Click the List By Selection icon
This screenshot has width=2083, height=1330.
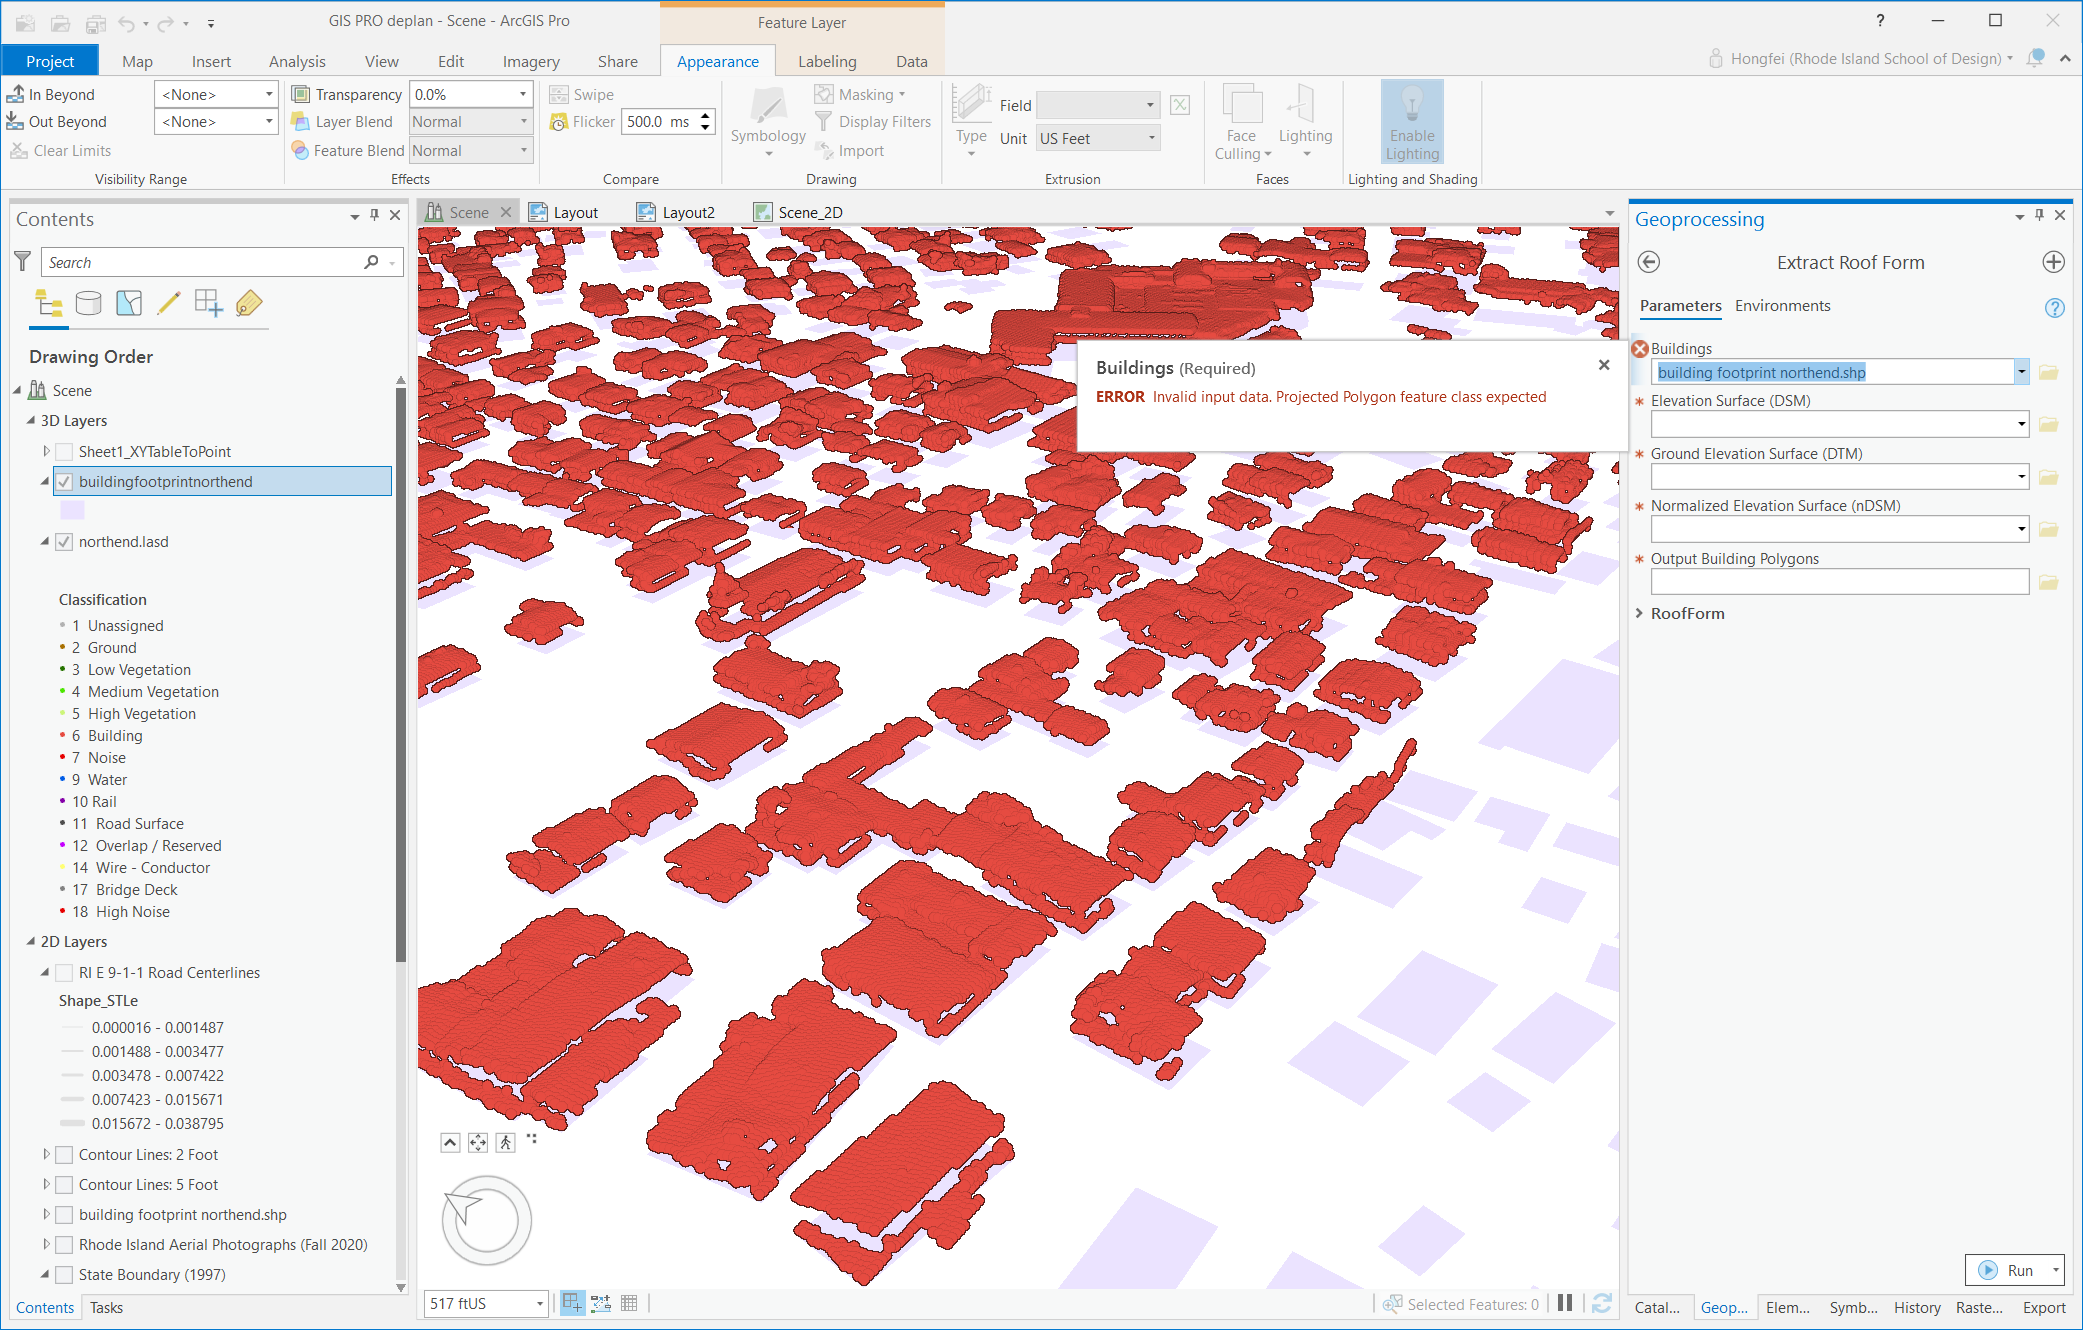[x=129, y=303]
